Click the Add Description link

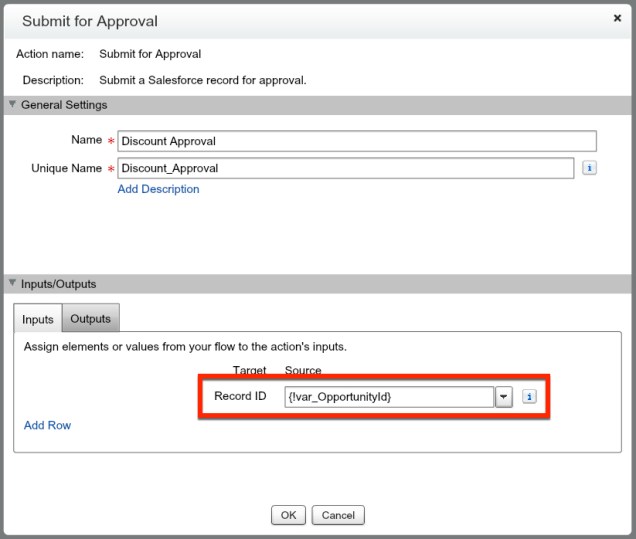point(158,189)
